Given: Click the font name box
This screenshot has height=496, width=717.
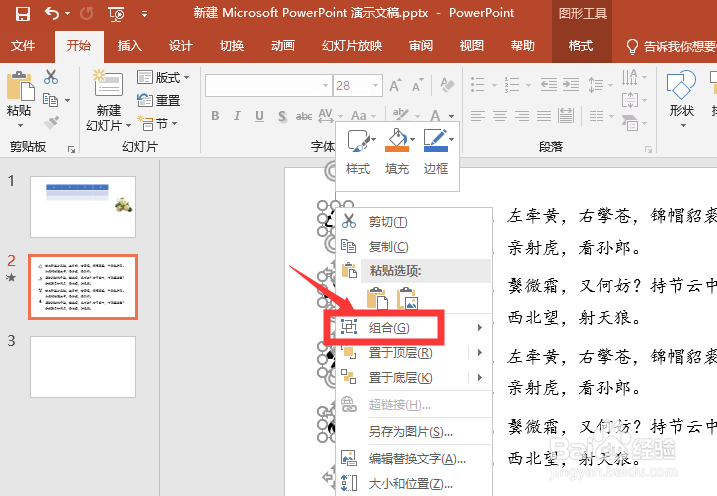Looking at the screenshot, I should (x=268, y=85).
